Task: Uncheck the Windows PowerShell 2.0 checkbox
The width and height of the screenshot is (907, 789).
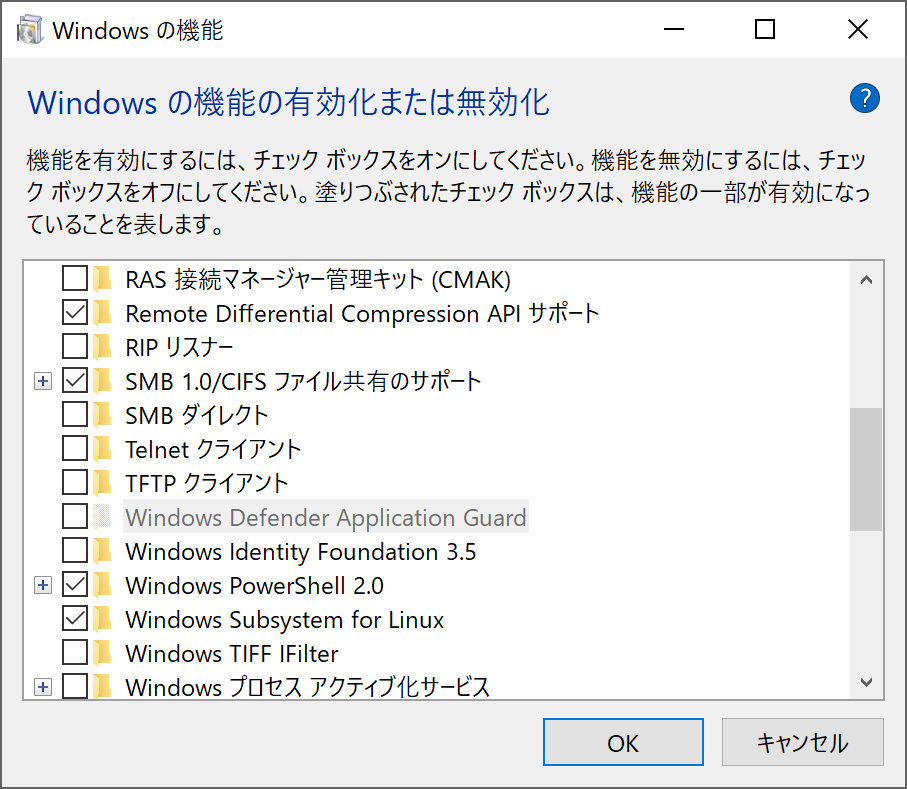Action: coord(75,585)
